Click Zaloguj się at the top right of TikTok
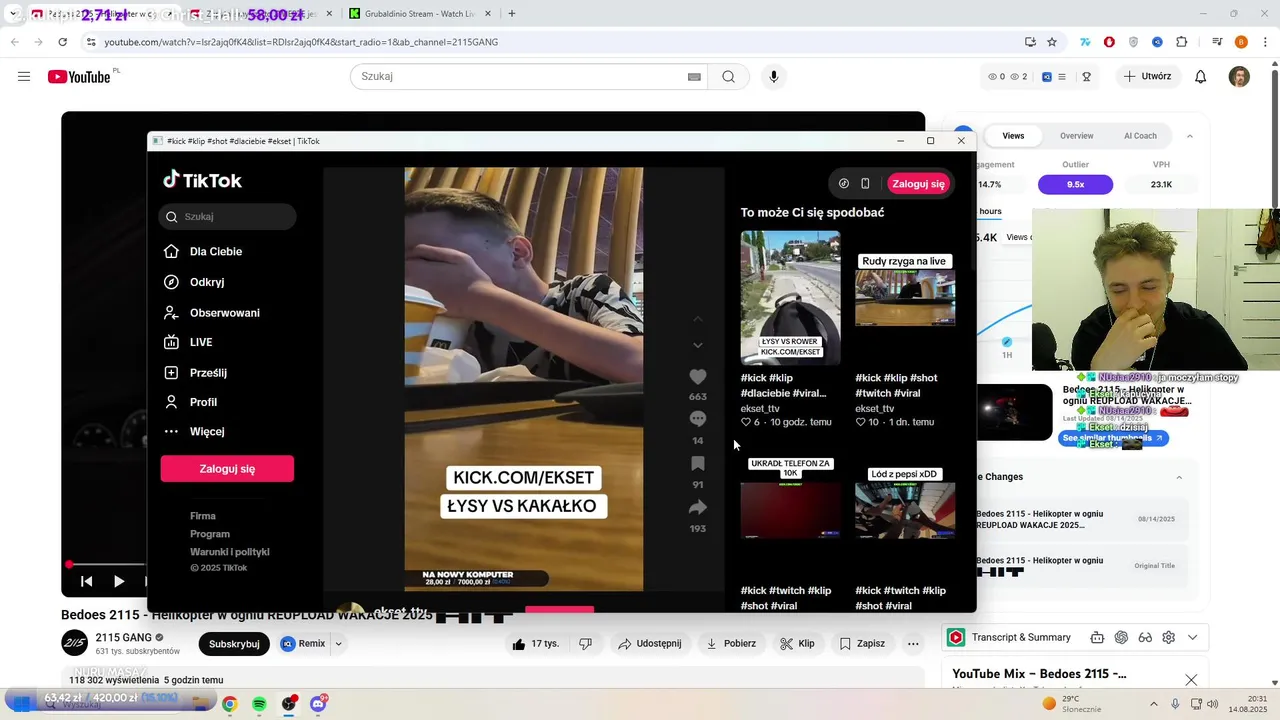The width and height of the screenshot is (1280, 720). coord(918,184)
